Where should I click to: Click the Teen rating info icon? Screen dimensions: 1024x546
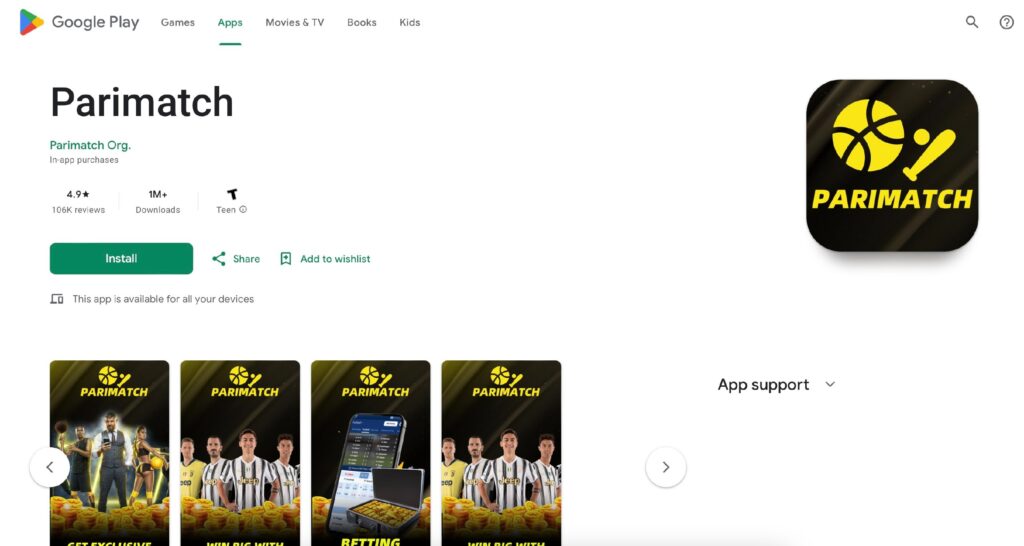(243, 210)
